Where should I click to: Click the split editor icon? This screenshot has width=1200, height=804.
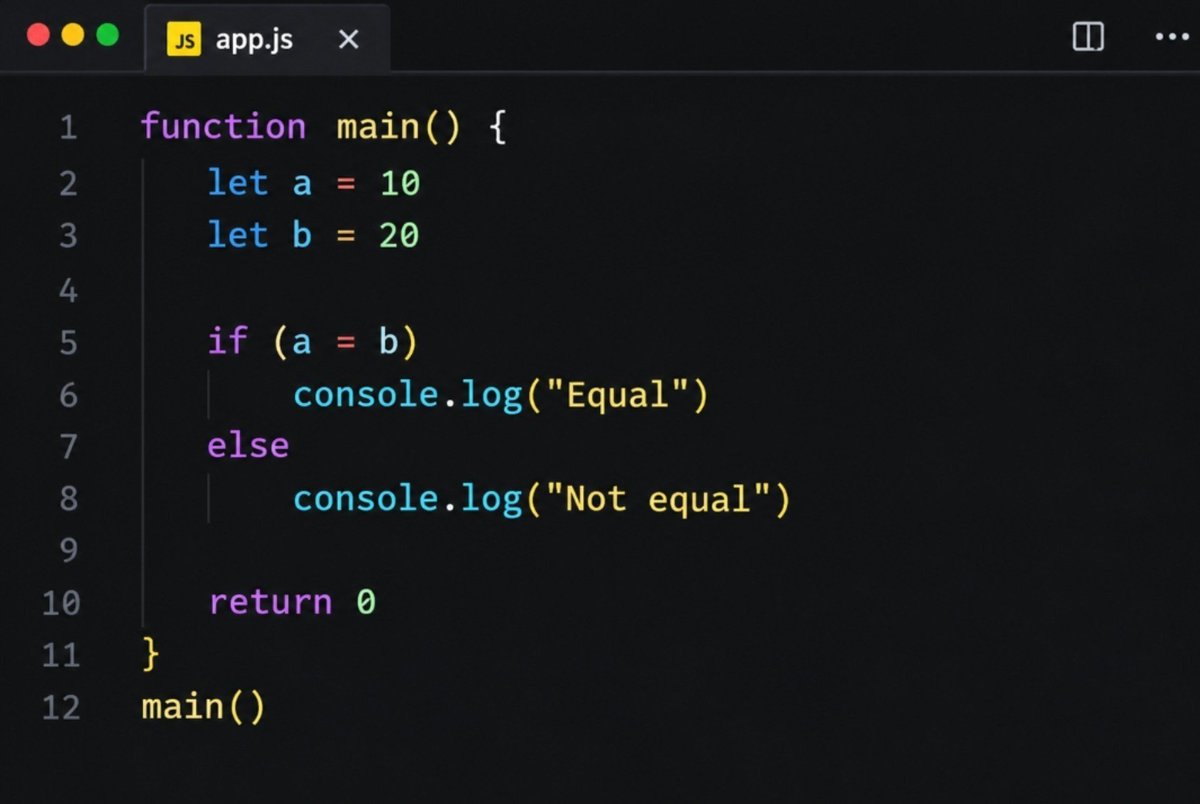[1088, 37]
